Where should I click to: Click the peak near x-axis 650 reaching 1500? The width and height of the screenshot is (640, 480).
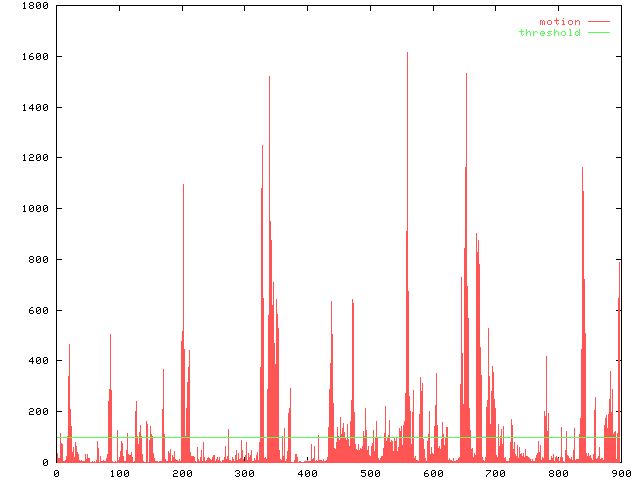coord(466,75)
